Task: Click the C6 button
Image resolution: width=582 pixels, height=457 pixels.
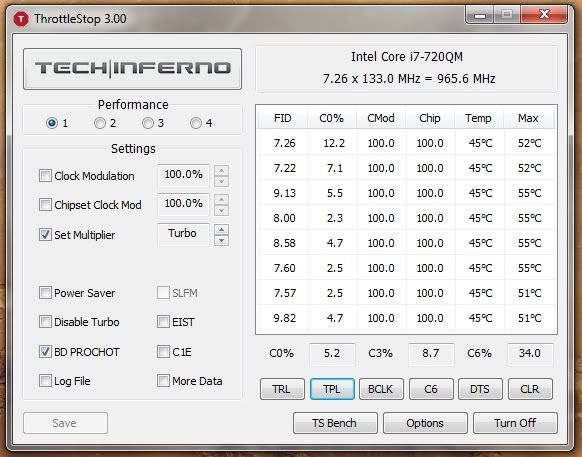Action: click(x=431, y=389)
